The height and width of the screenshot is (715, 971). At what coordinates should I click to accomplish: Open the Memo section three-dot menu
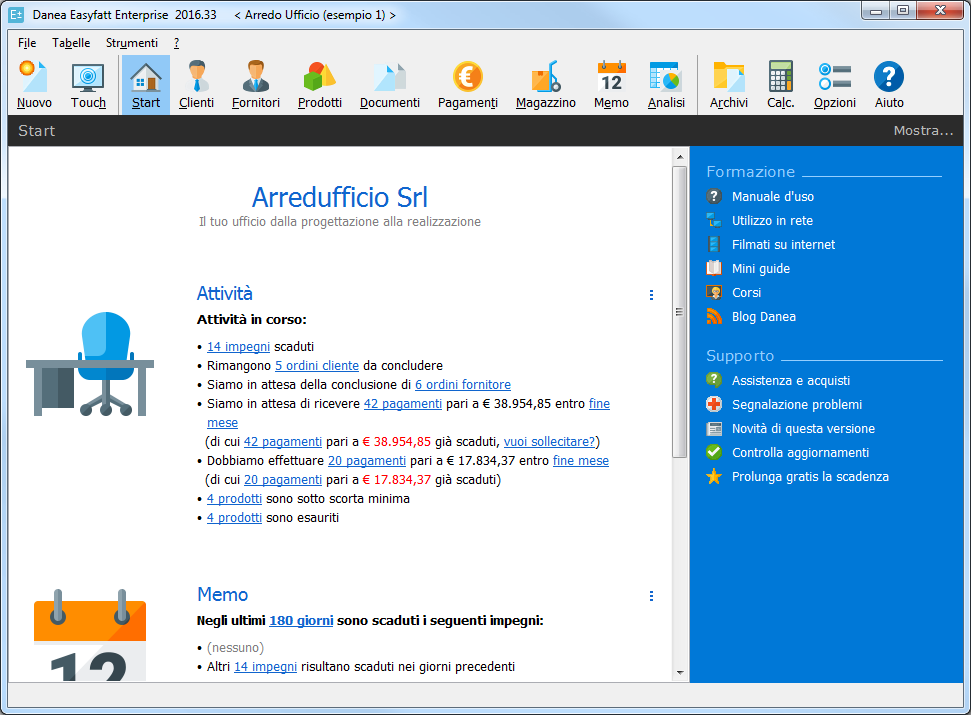coord(651,596)
